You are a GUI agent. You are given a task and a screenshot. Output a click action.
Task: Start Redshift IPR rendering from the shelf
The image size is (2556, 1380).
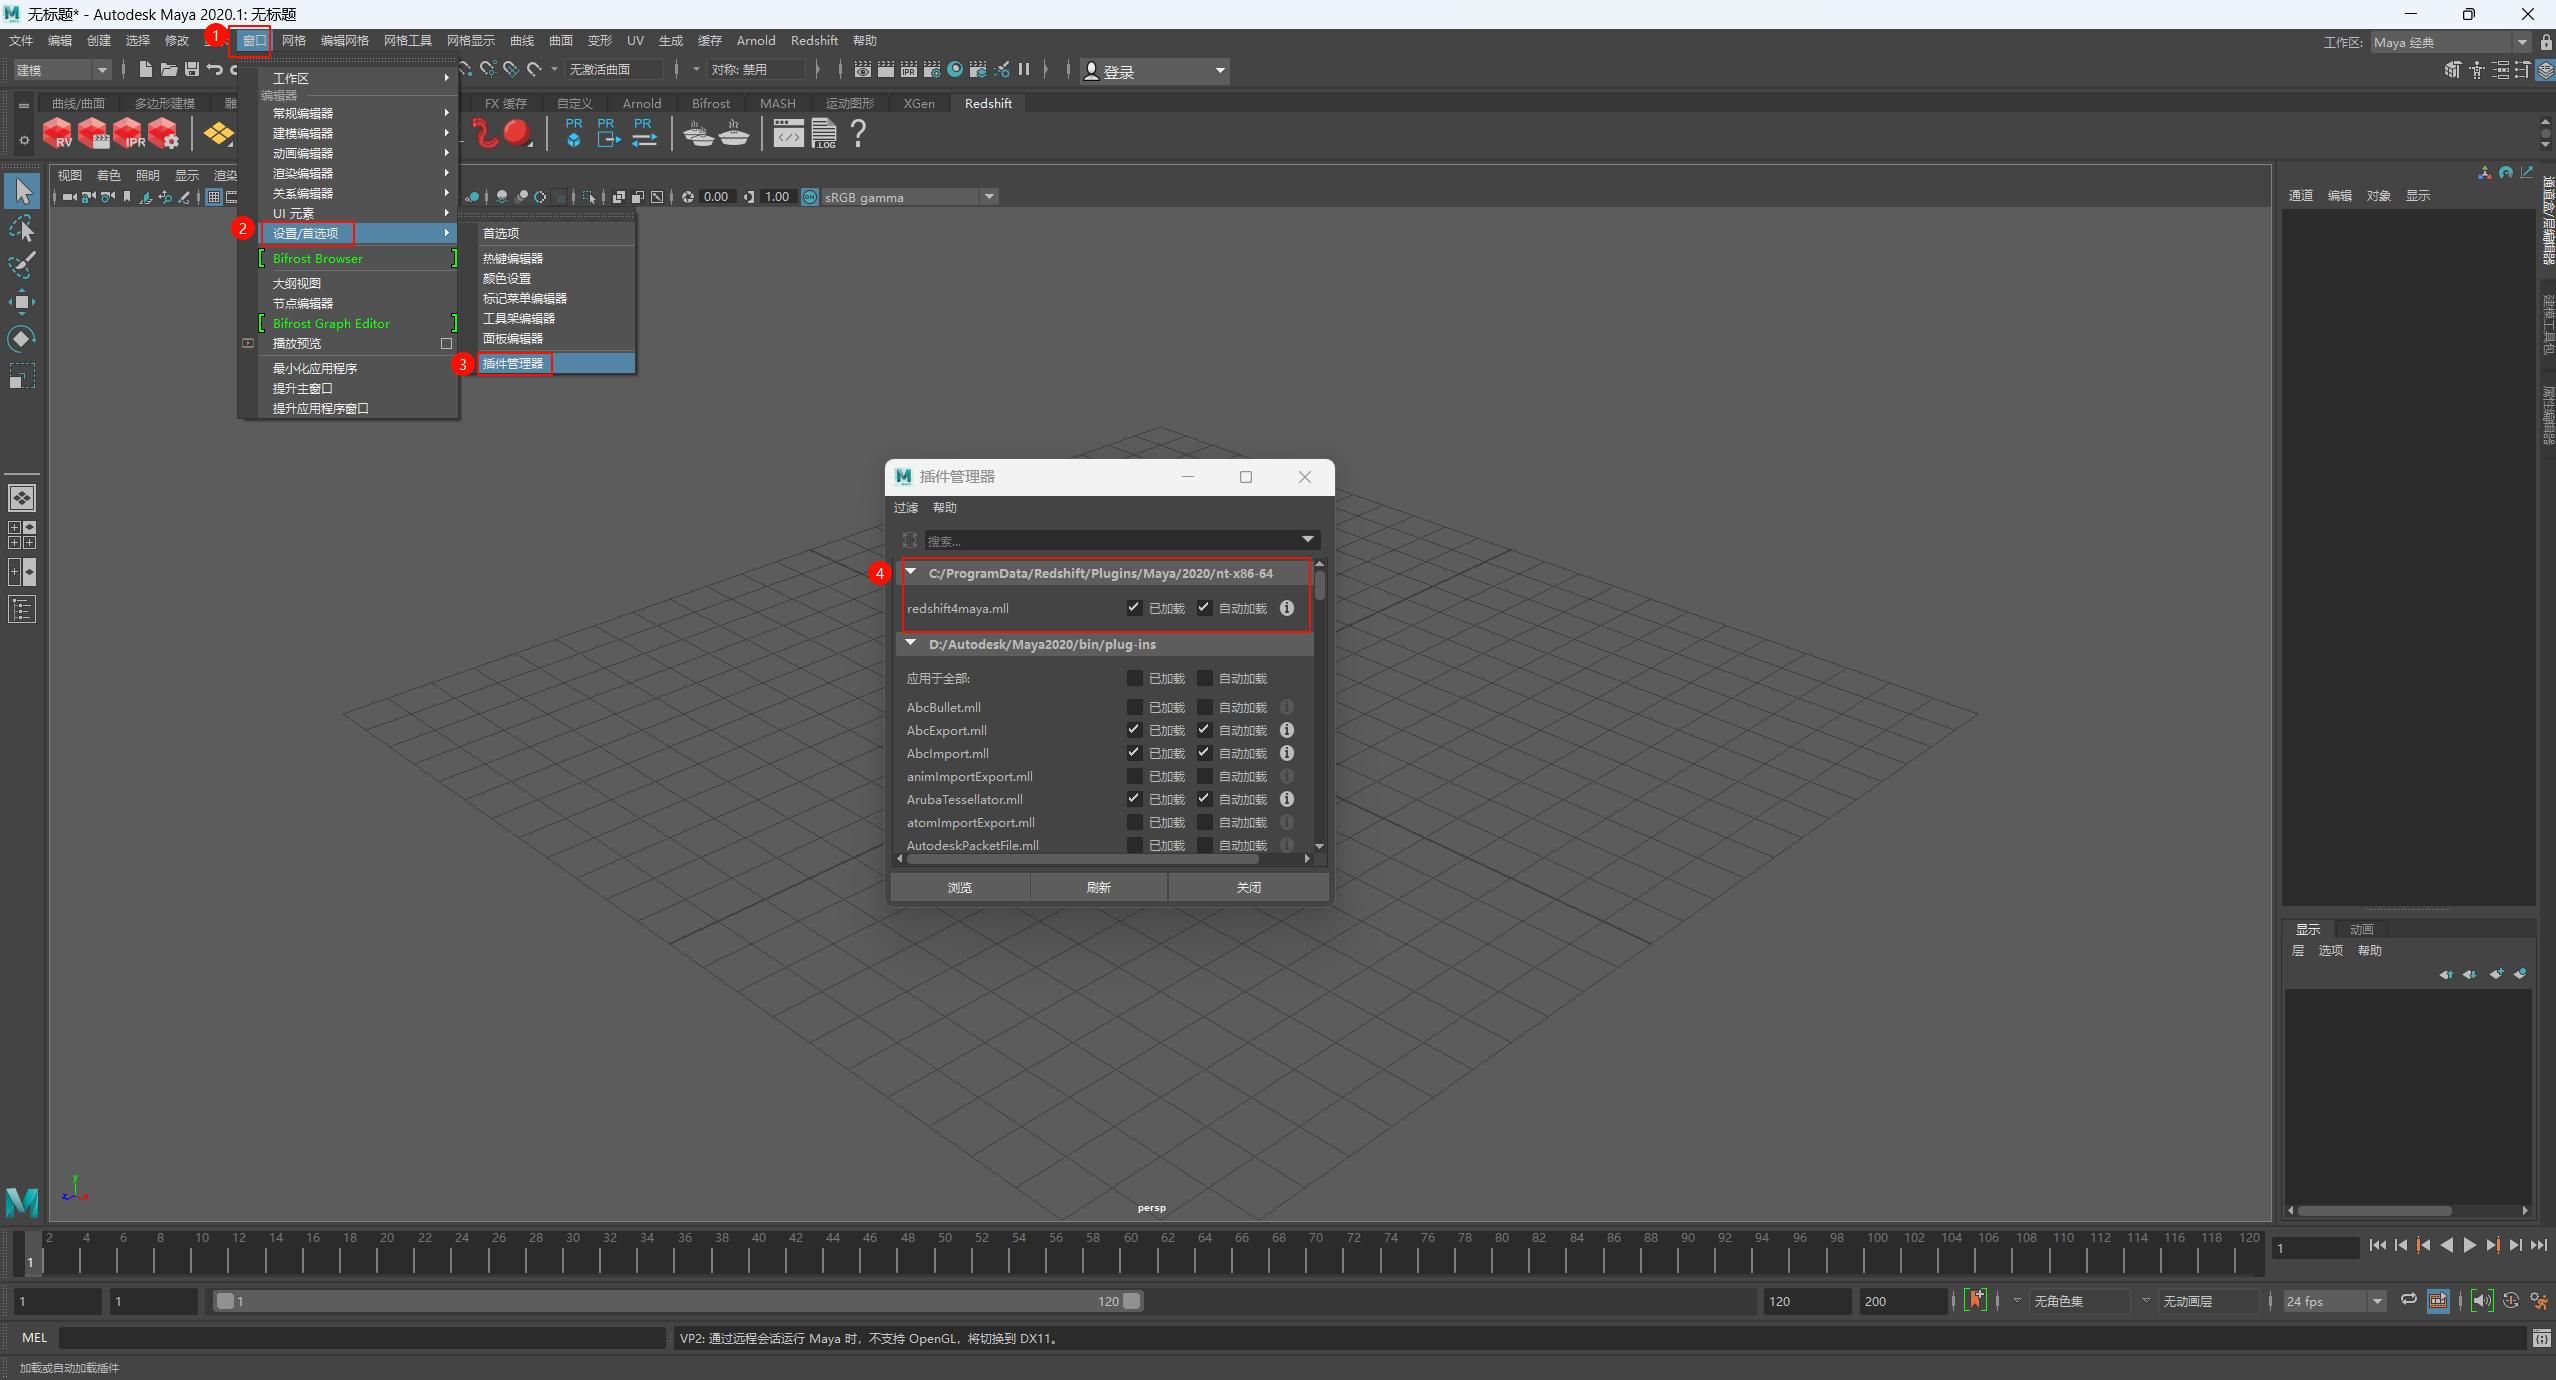[128, 134]
